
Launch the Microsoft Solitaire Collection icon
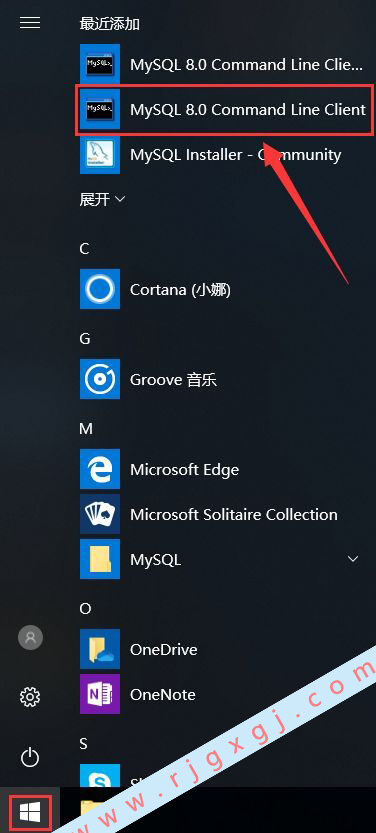100,514
